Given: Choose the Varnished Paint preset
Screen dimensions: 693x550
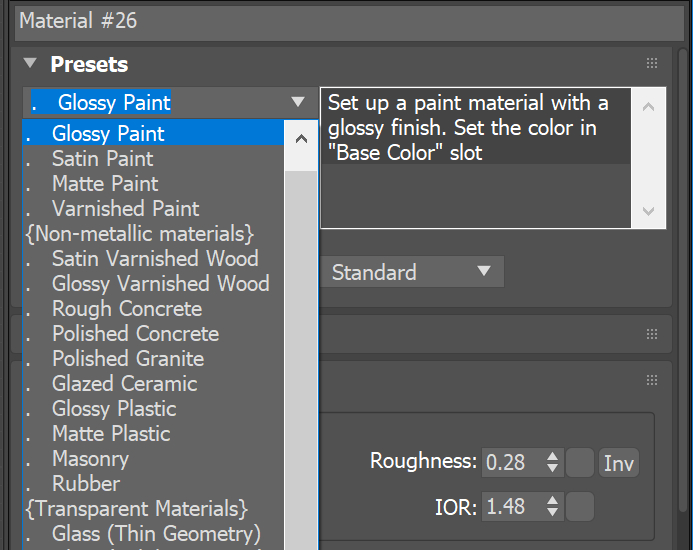Looking at the screenshot, I should [153, 208].
